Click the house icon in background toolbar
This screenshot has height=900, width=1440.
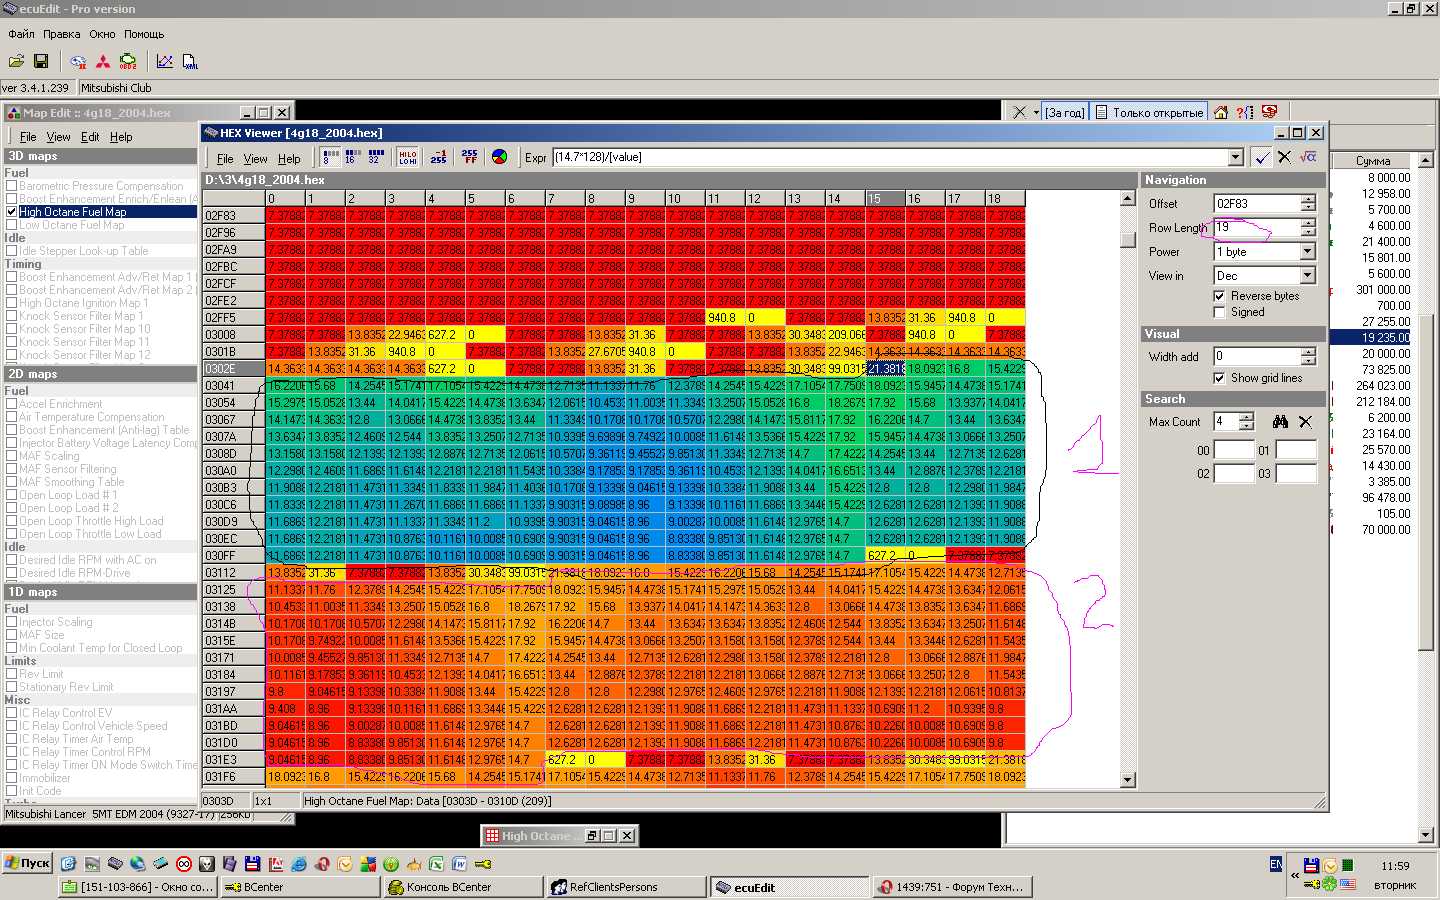(x=1221, y=112)
